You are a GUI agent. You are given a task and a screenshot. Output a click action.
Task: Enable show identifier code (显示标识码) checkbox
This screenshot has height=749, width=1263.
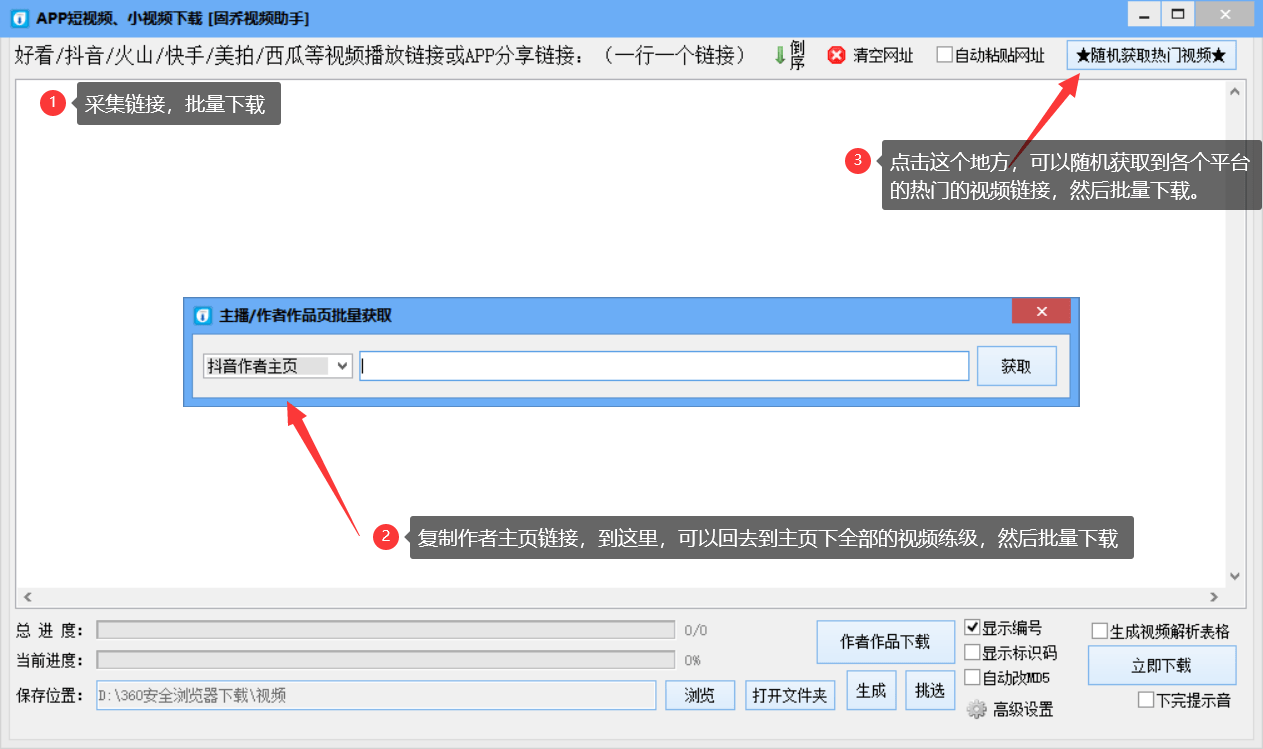click(x=972, y=653)
